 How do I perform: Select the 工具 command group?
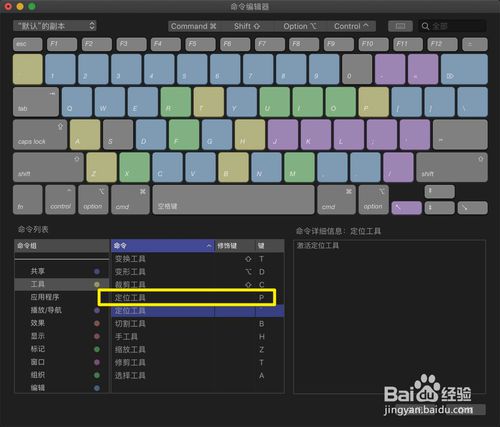pos(62,284)
